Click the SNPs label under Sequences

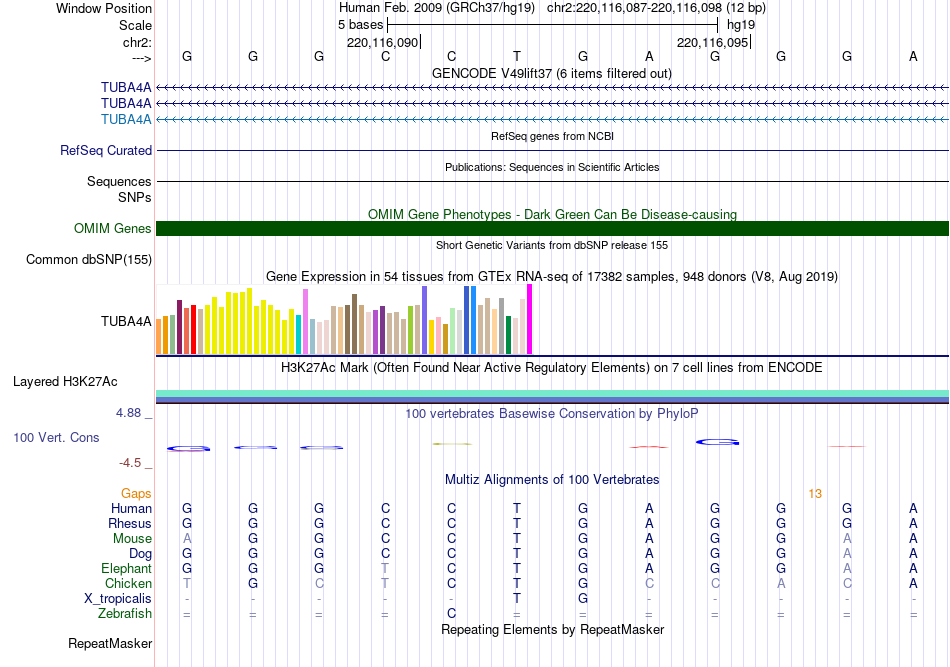[135, 197]
